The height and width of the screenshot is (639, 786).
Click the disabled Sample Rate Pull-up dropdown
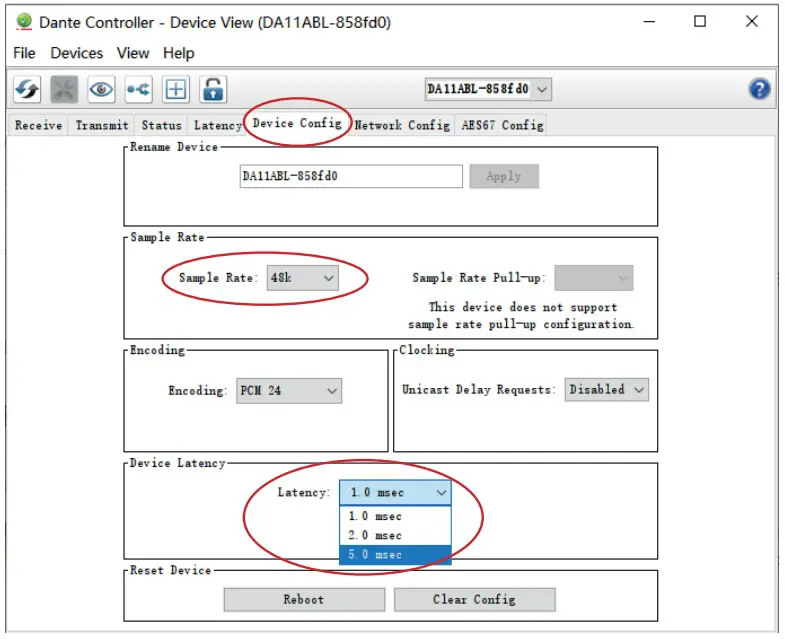594,278
